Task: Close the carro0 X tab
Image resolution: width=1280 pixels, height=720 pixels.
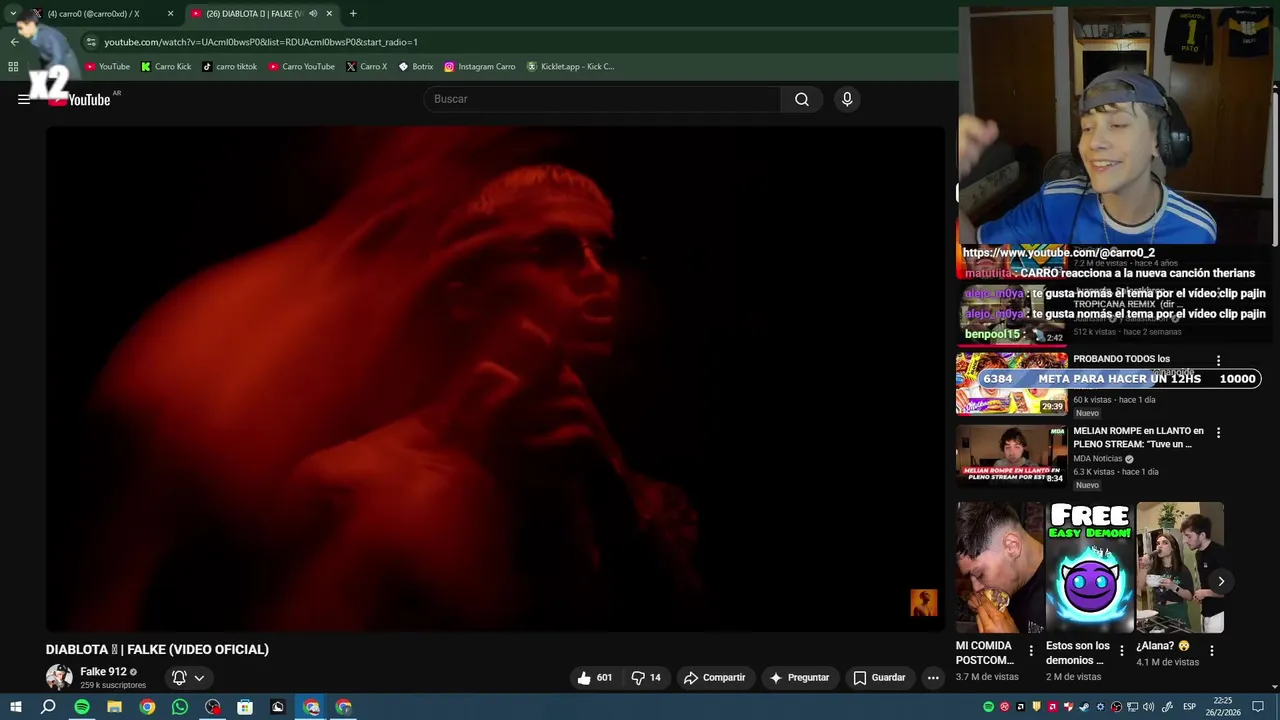Action: tap(170, 14)
